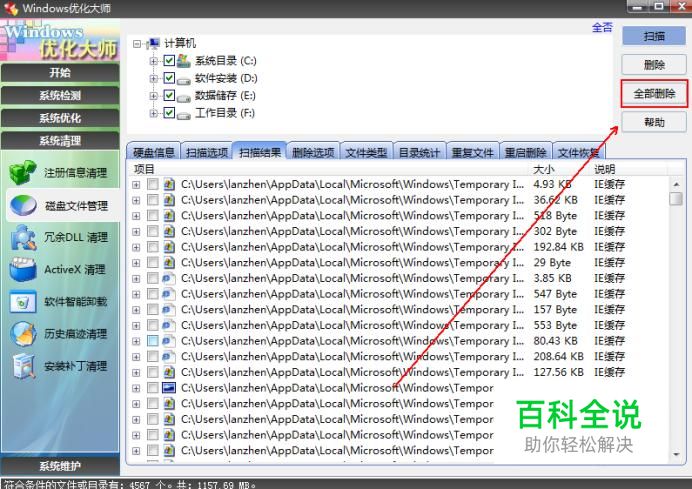Check the box for the 192.84 KB file
The height and width of the screenshot is (489, 692).
point(153,247)
